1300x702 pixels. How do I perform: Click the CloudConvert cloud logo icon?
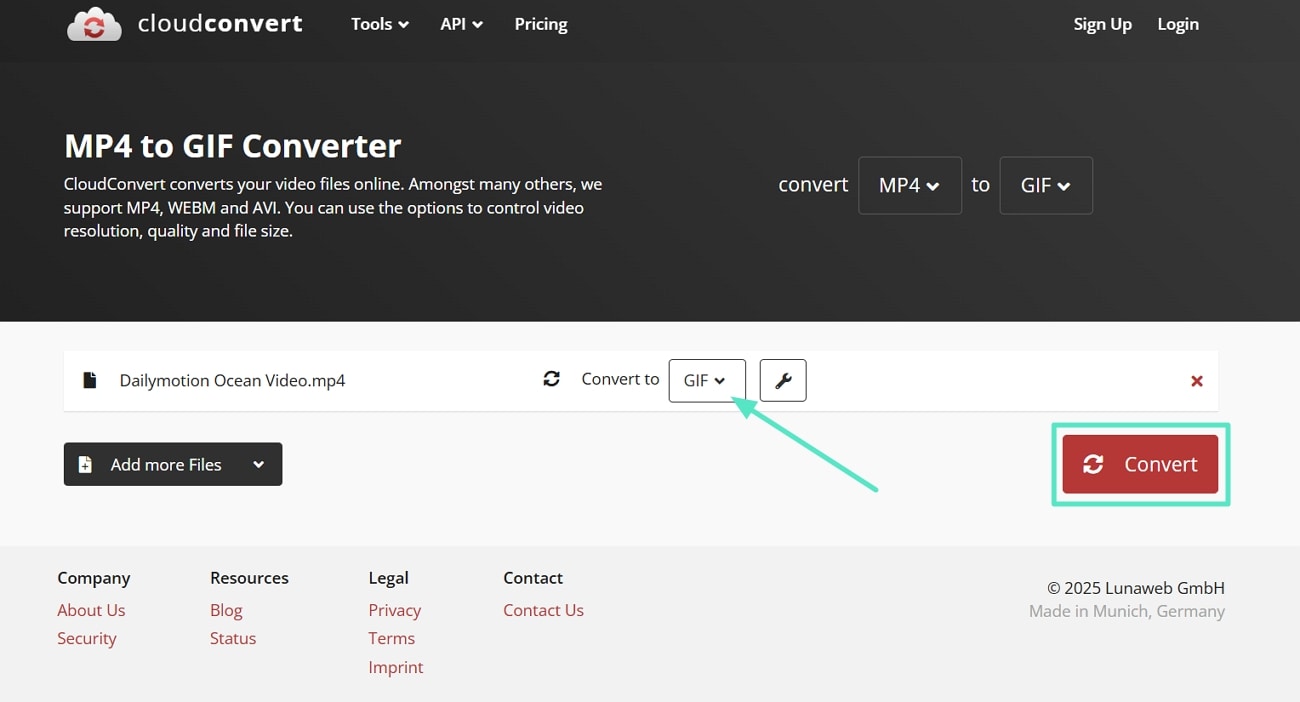(94, 24)
